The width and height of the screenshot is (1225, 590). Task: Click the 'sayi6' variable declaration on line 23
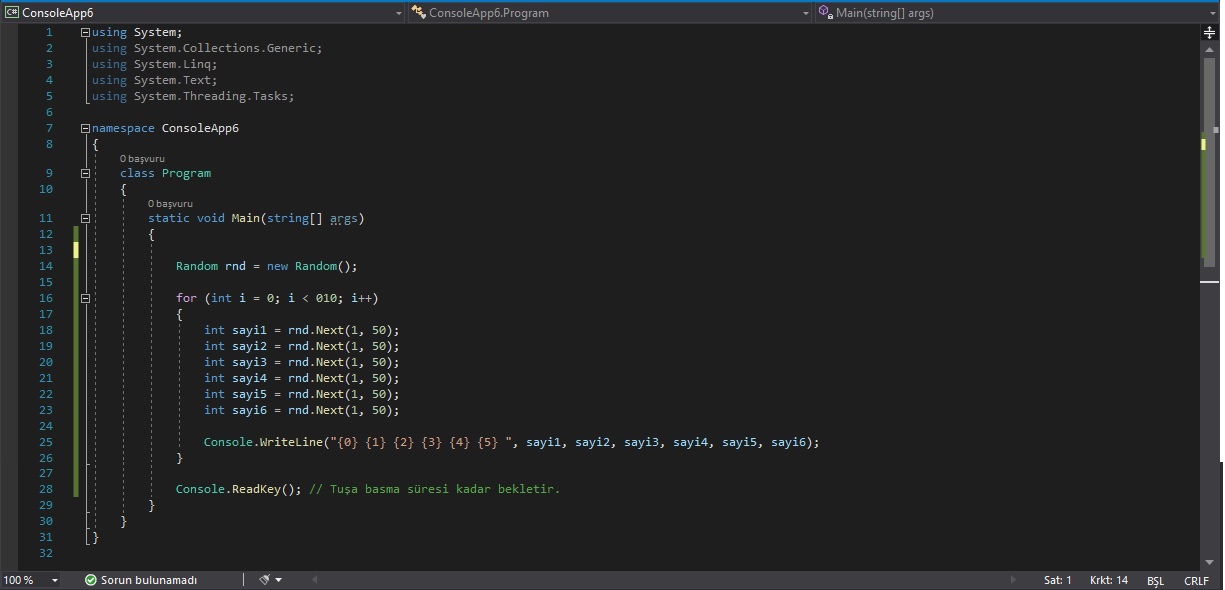249,410
